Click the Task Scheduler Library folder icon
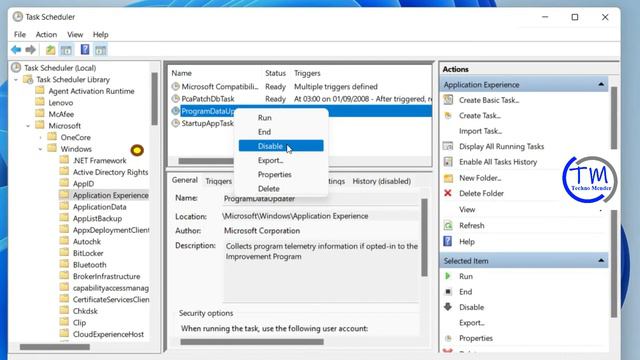The height and width of the screenshot is (360, 640). [28, 79]
